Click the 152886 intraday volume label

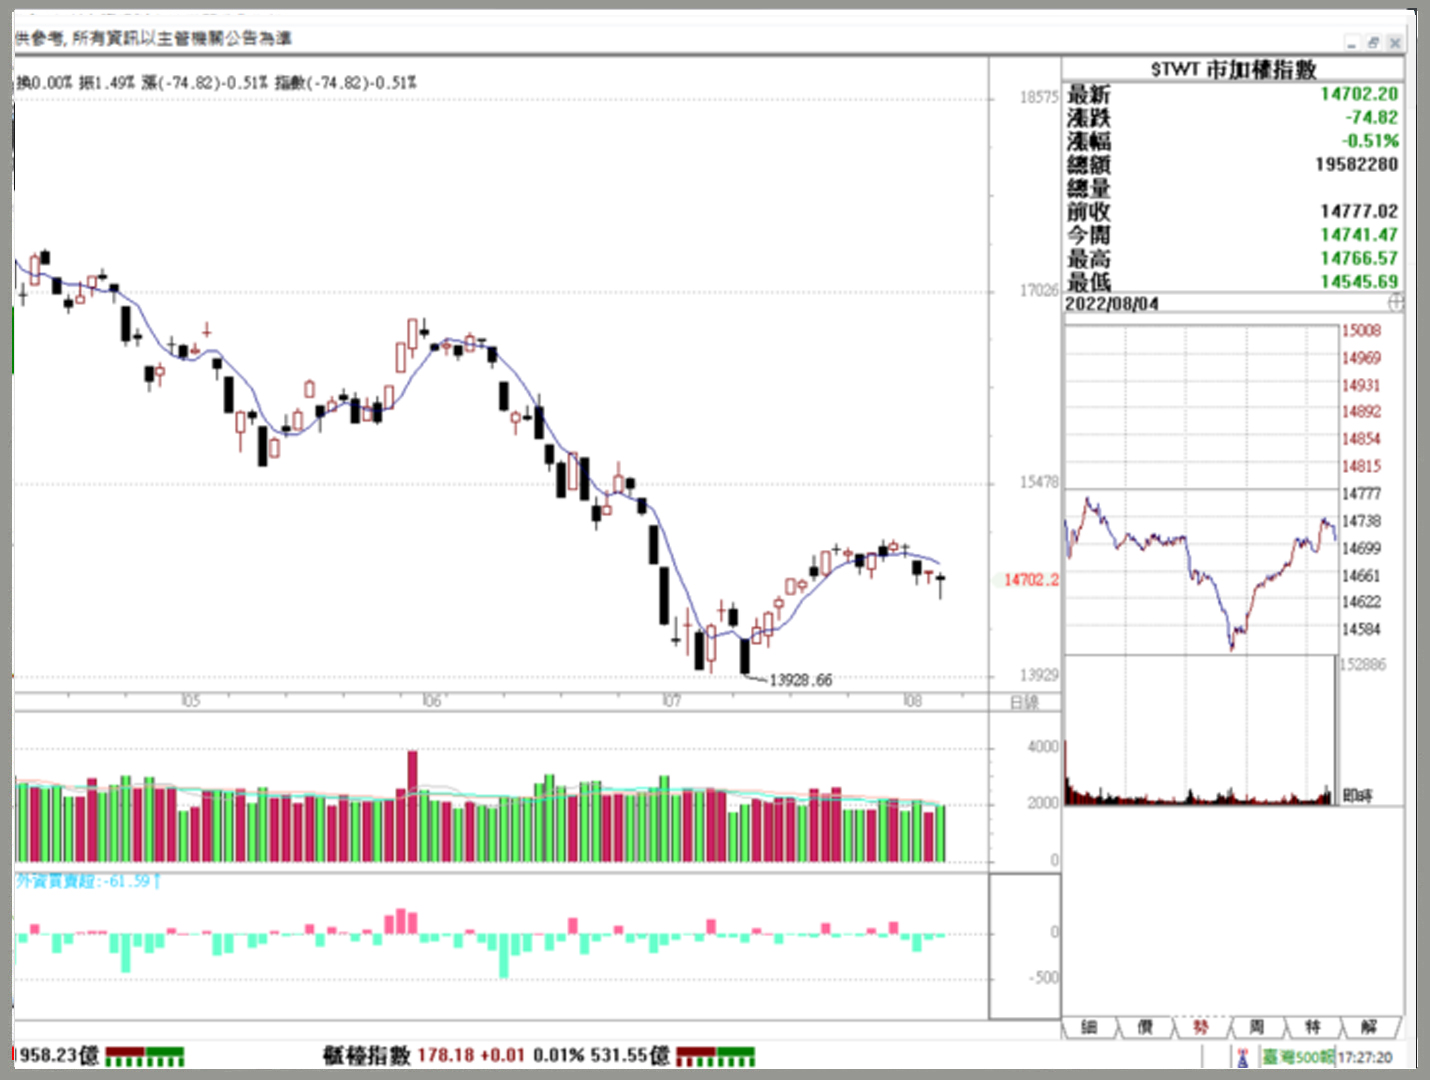point(1363,664)
